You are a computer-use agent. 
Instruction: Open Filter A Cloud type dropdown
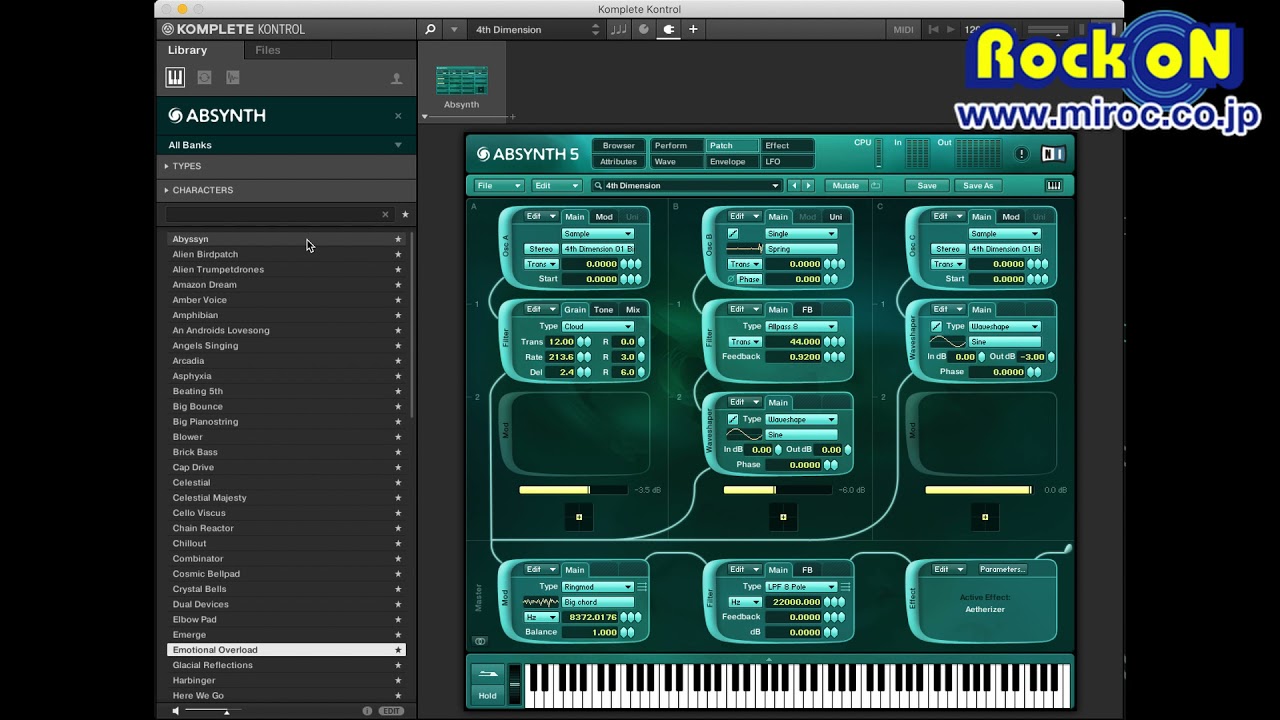[597, 326]
